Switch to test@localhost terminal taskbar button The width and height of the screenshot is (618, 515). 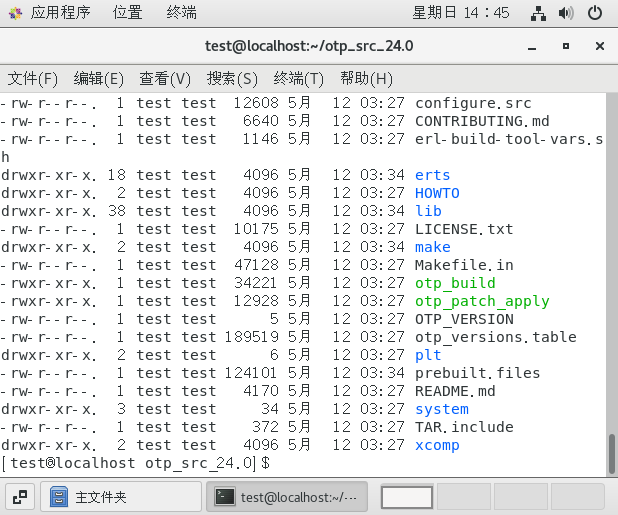[x=287, y=497]
